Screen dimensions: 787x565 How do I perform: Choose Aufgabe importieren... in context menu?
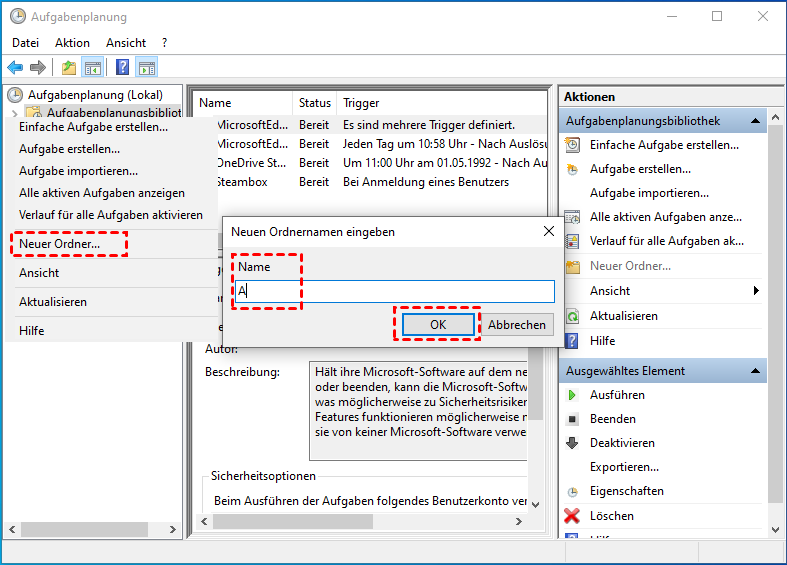point(78,171)
